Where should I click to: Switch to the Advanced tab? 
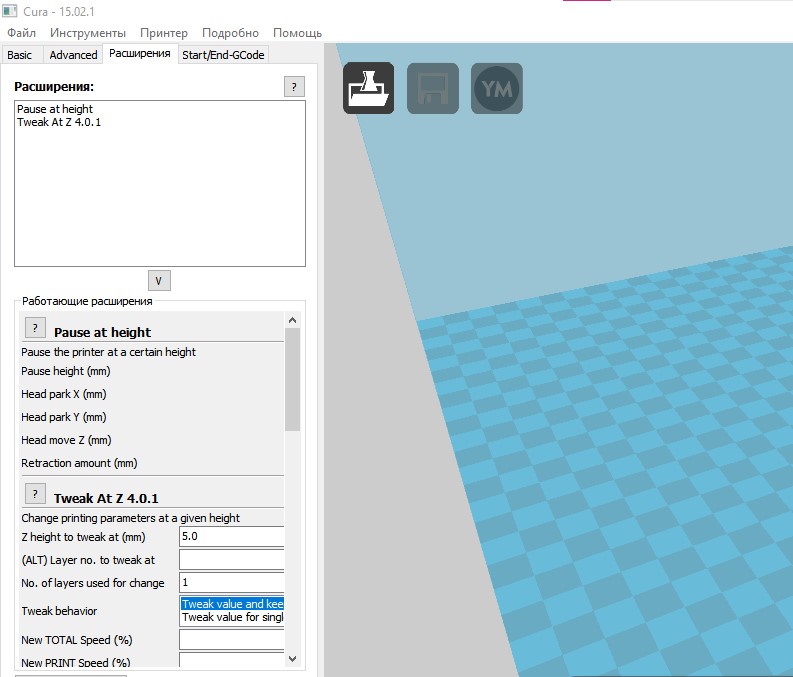pyautogui.click(x=74, y=55)
